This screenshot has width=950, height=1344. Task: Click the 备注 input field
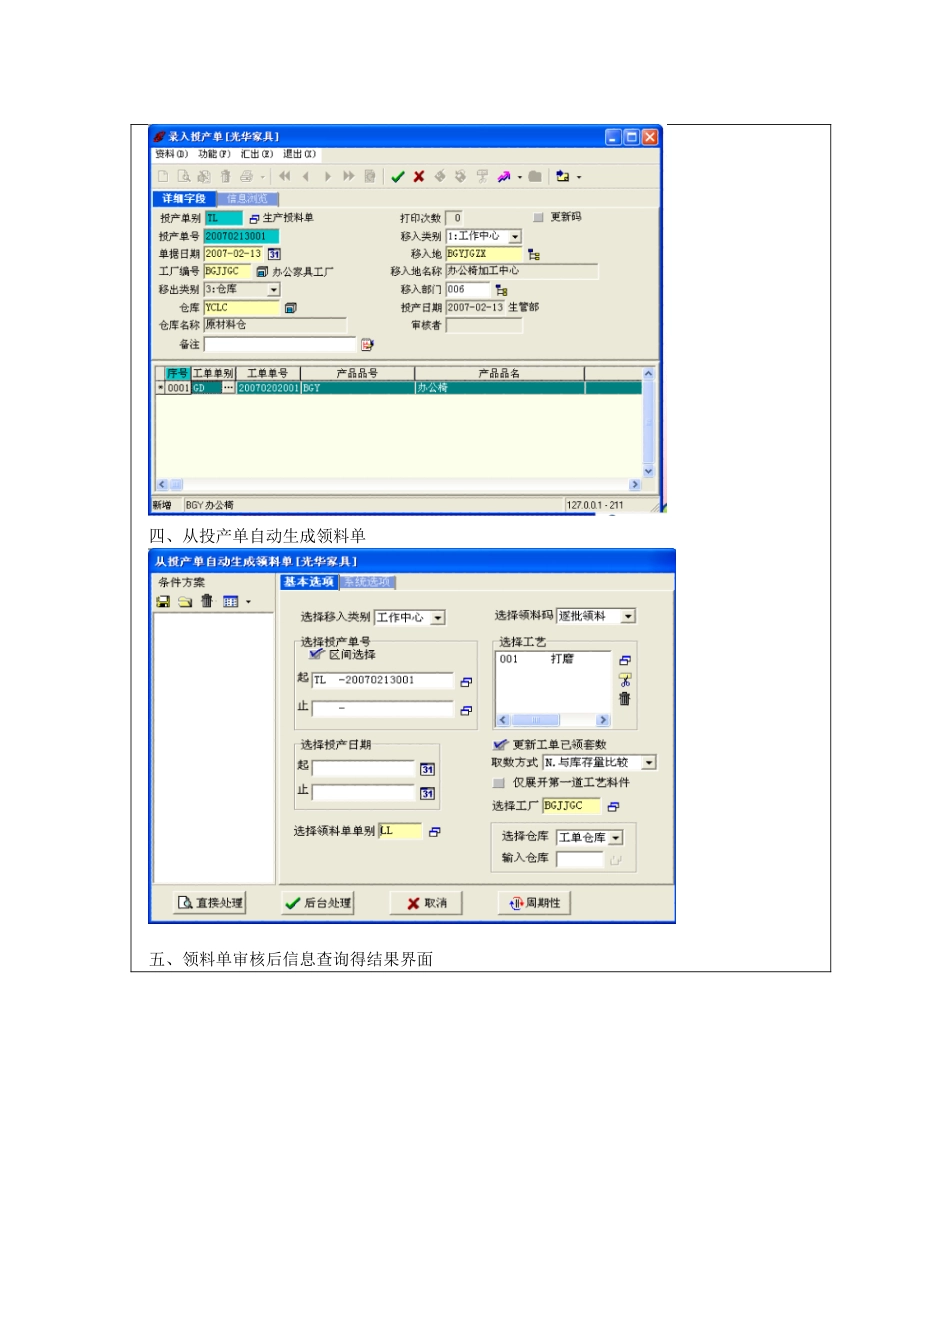point(280,345)
